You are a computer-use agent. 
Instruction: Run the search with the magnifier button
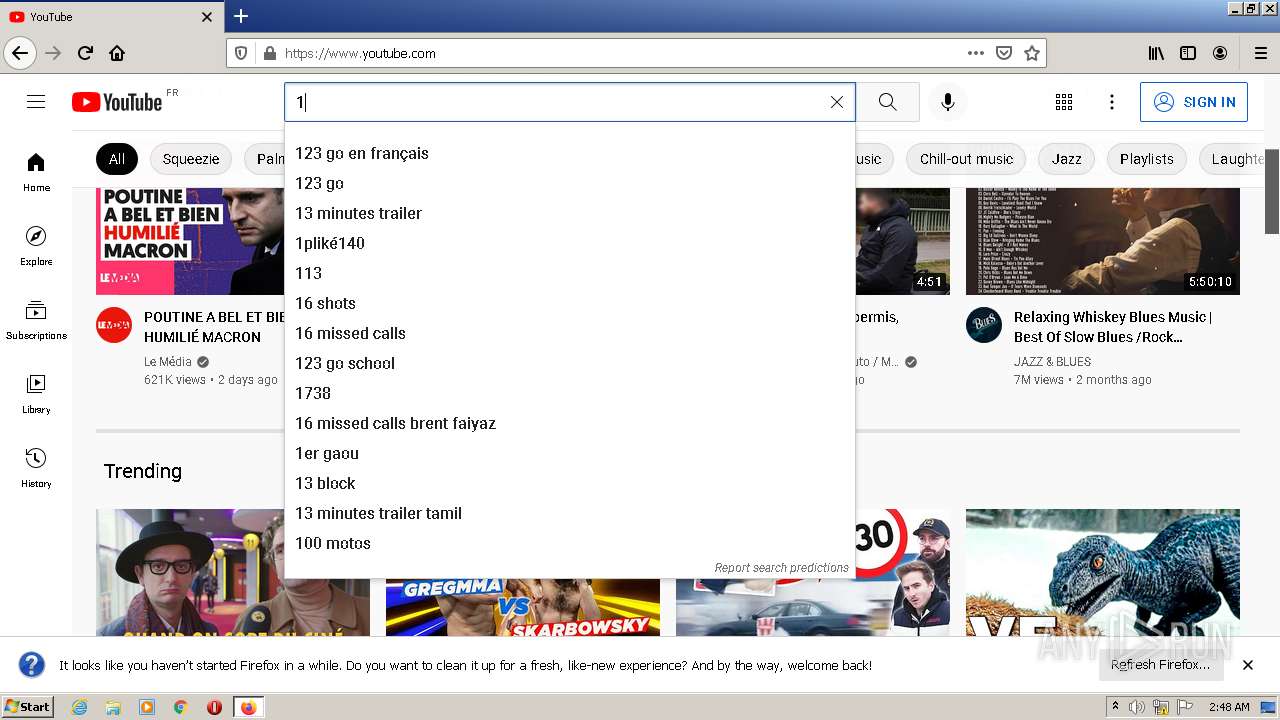(887, 102)
